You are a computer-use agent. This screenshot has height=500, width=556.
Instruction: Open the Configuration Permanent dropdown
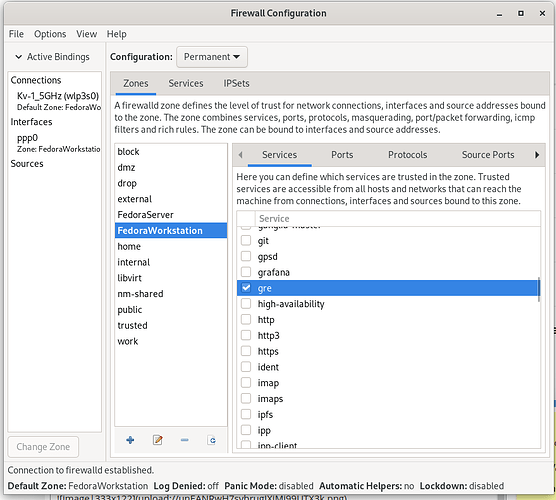click(x=212, y=57)
